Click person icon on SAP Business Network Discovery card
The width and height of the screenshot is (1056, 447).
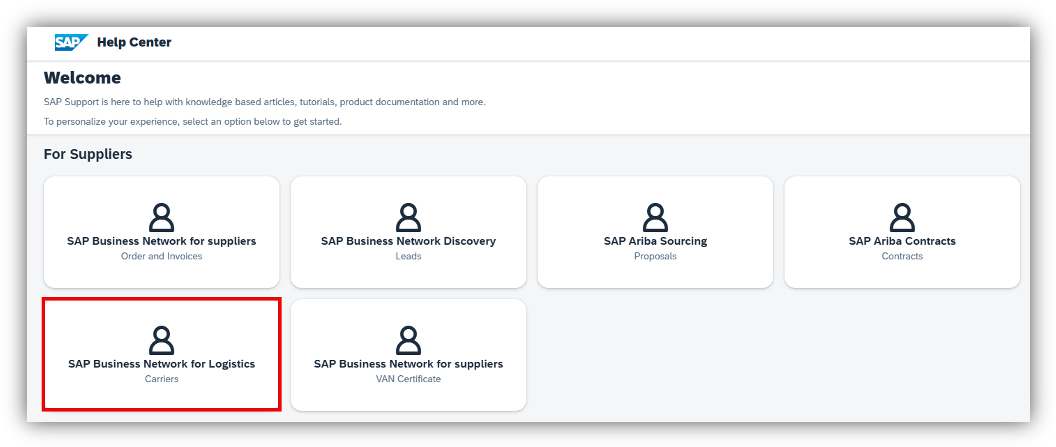pos(408,217)
